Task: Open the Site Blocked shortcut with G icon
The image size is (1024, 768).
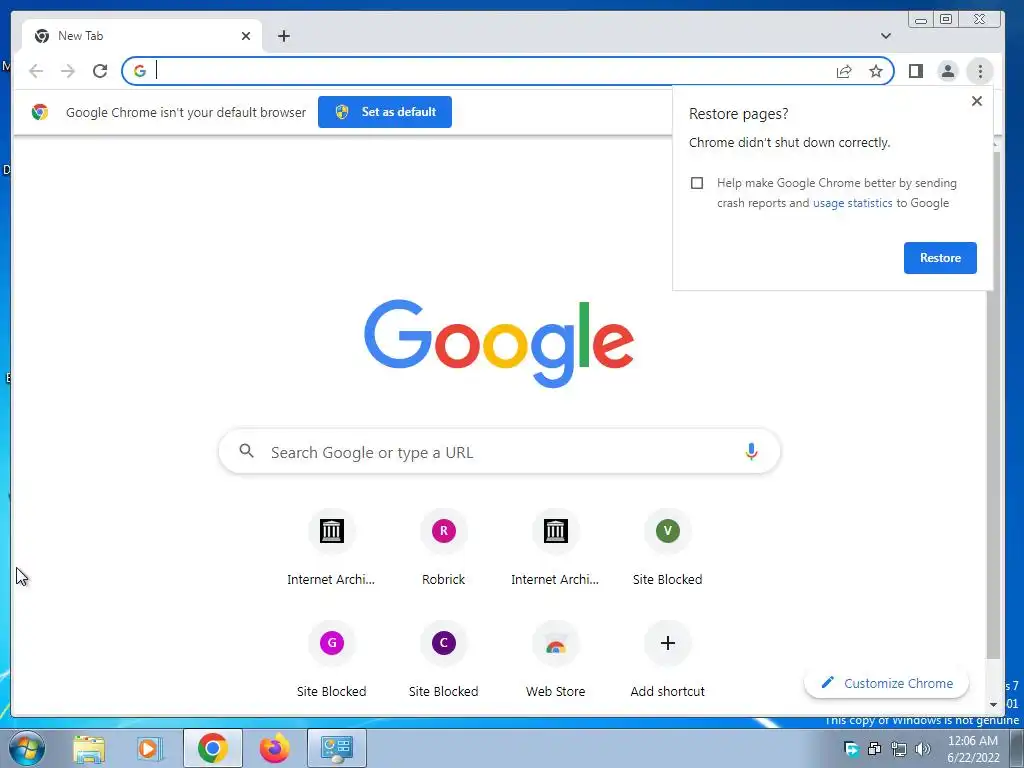Action: pyautogui.click(x=332, y=660)
